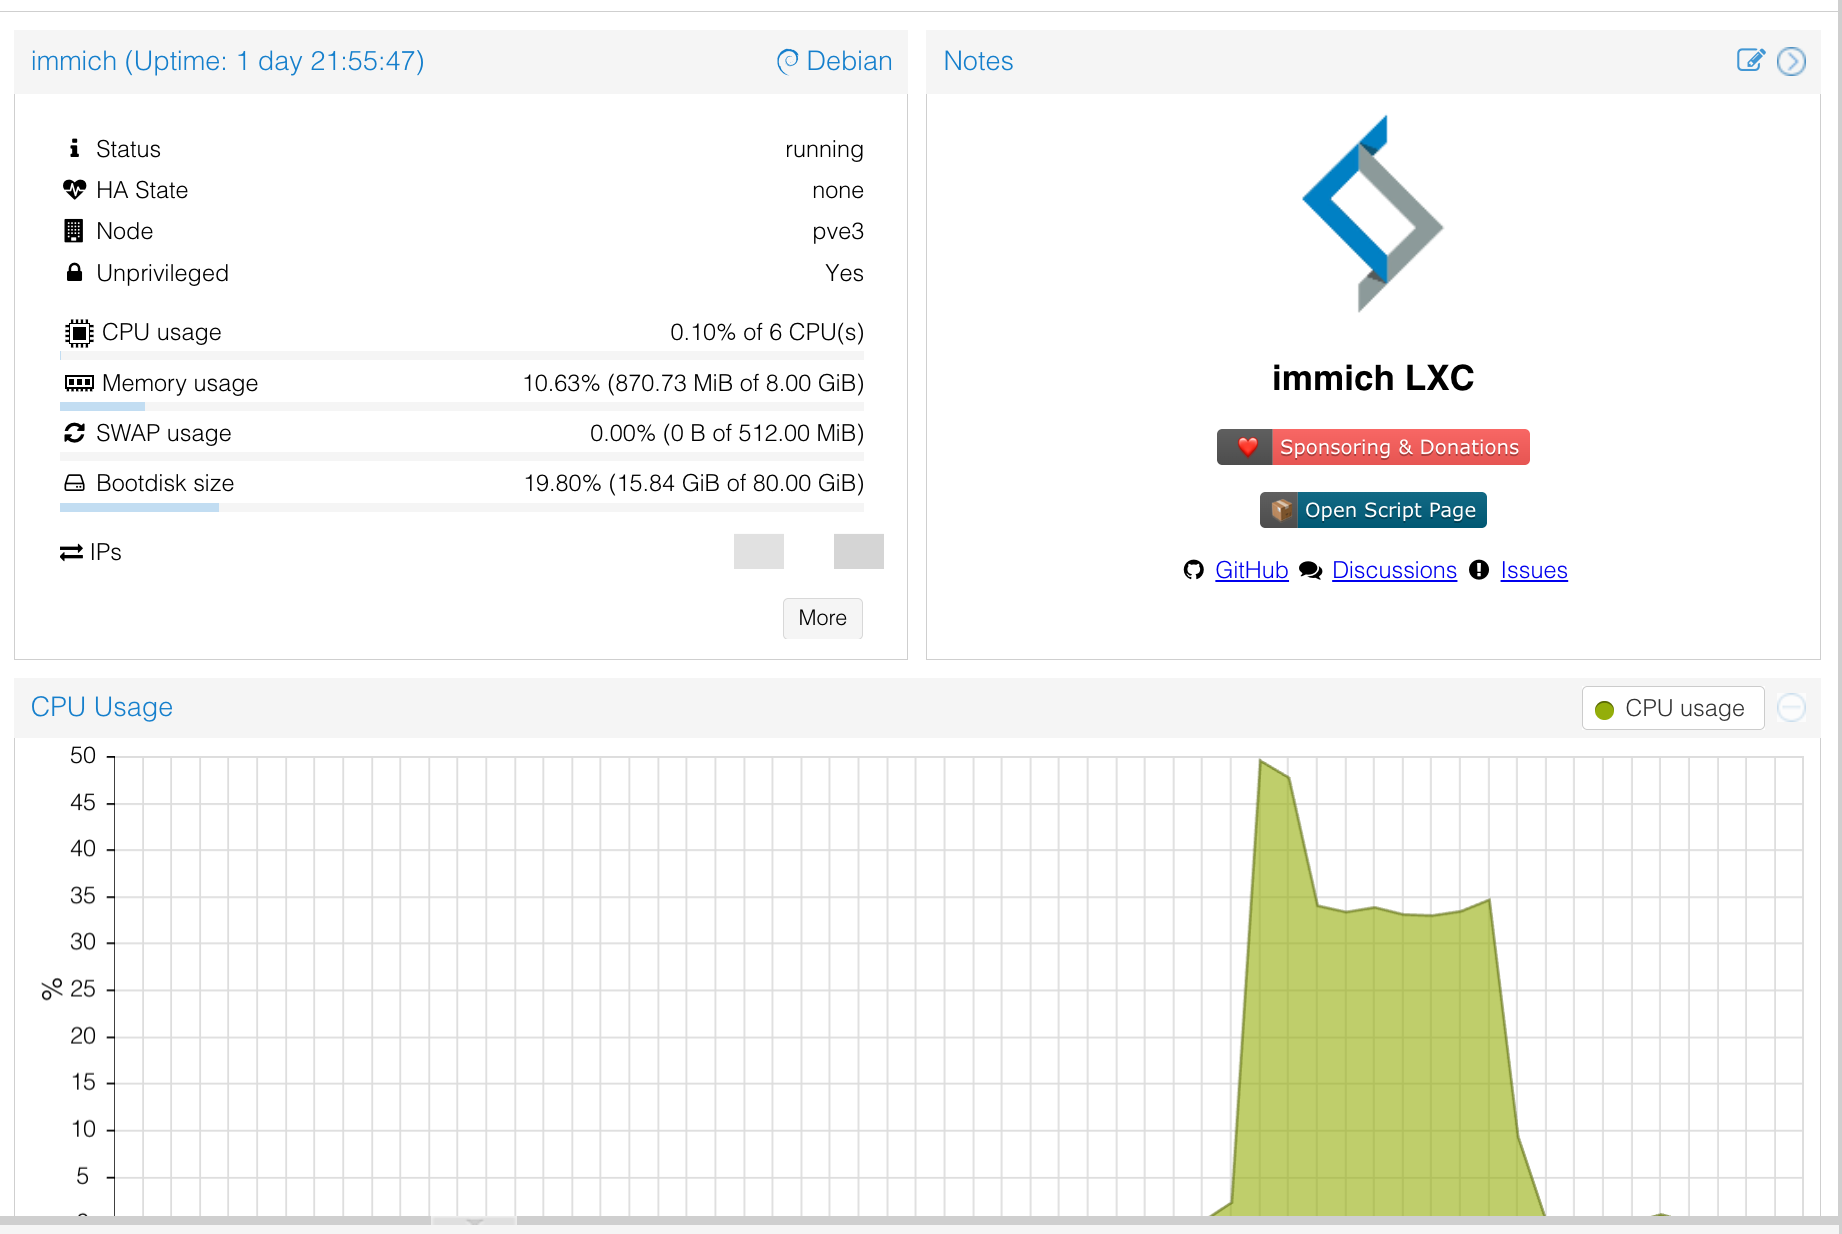Click the 'none' HA State value
The width and height of the screenshot is (1842, 1234).
point(837,190)
